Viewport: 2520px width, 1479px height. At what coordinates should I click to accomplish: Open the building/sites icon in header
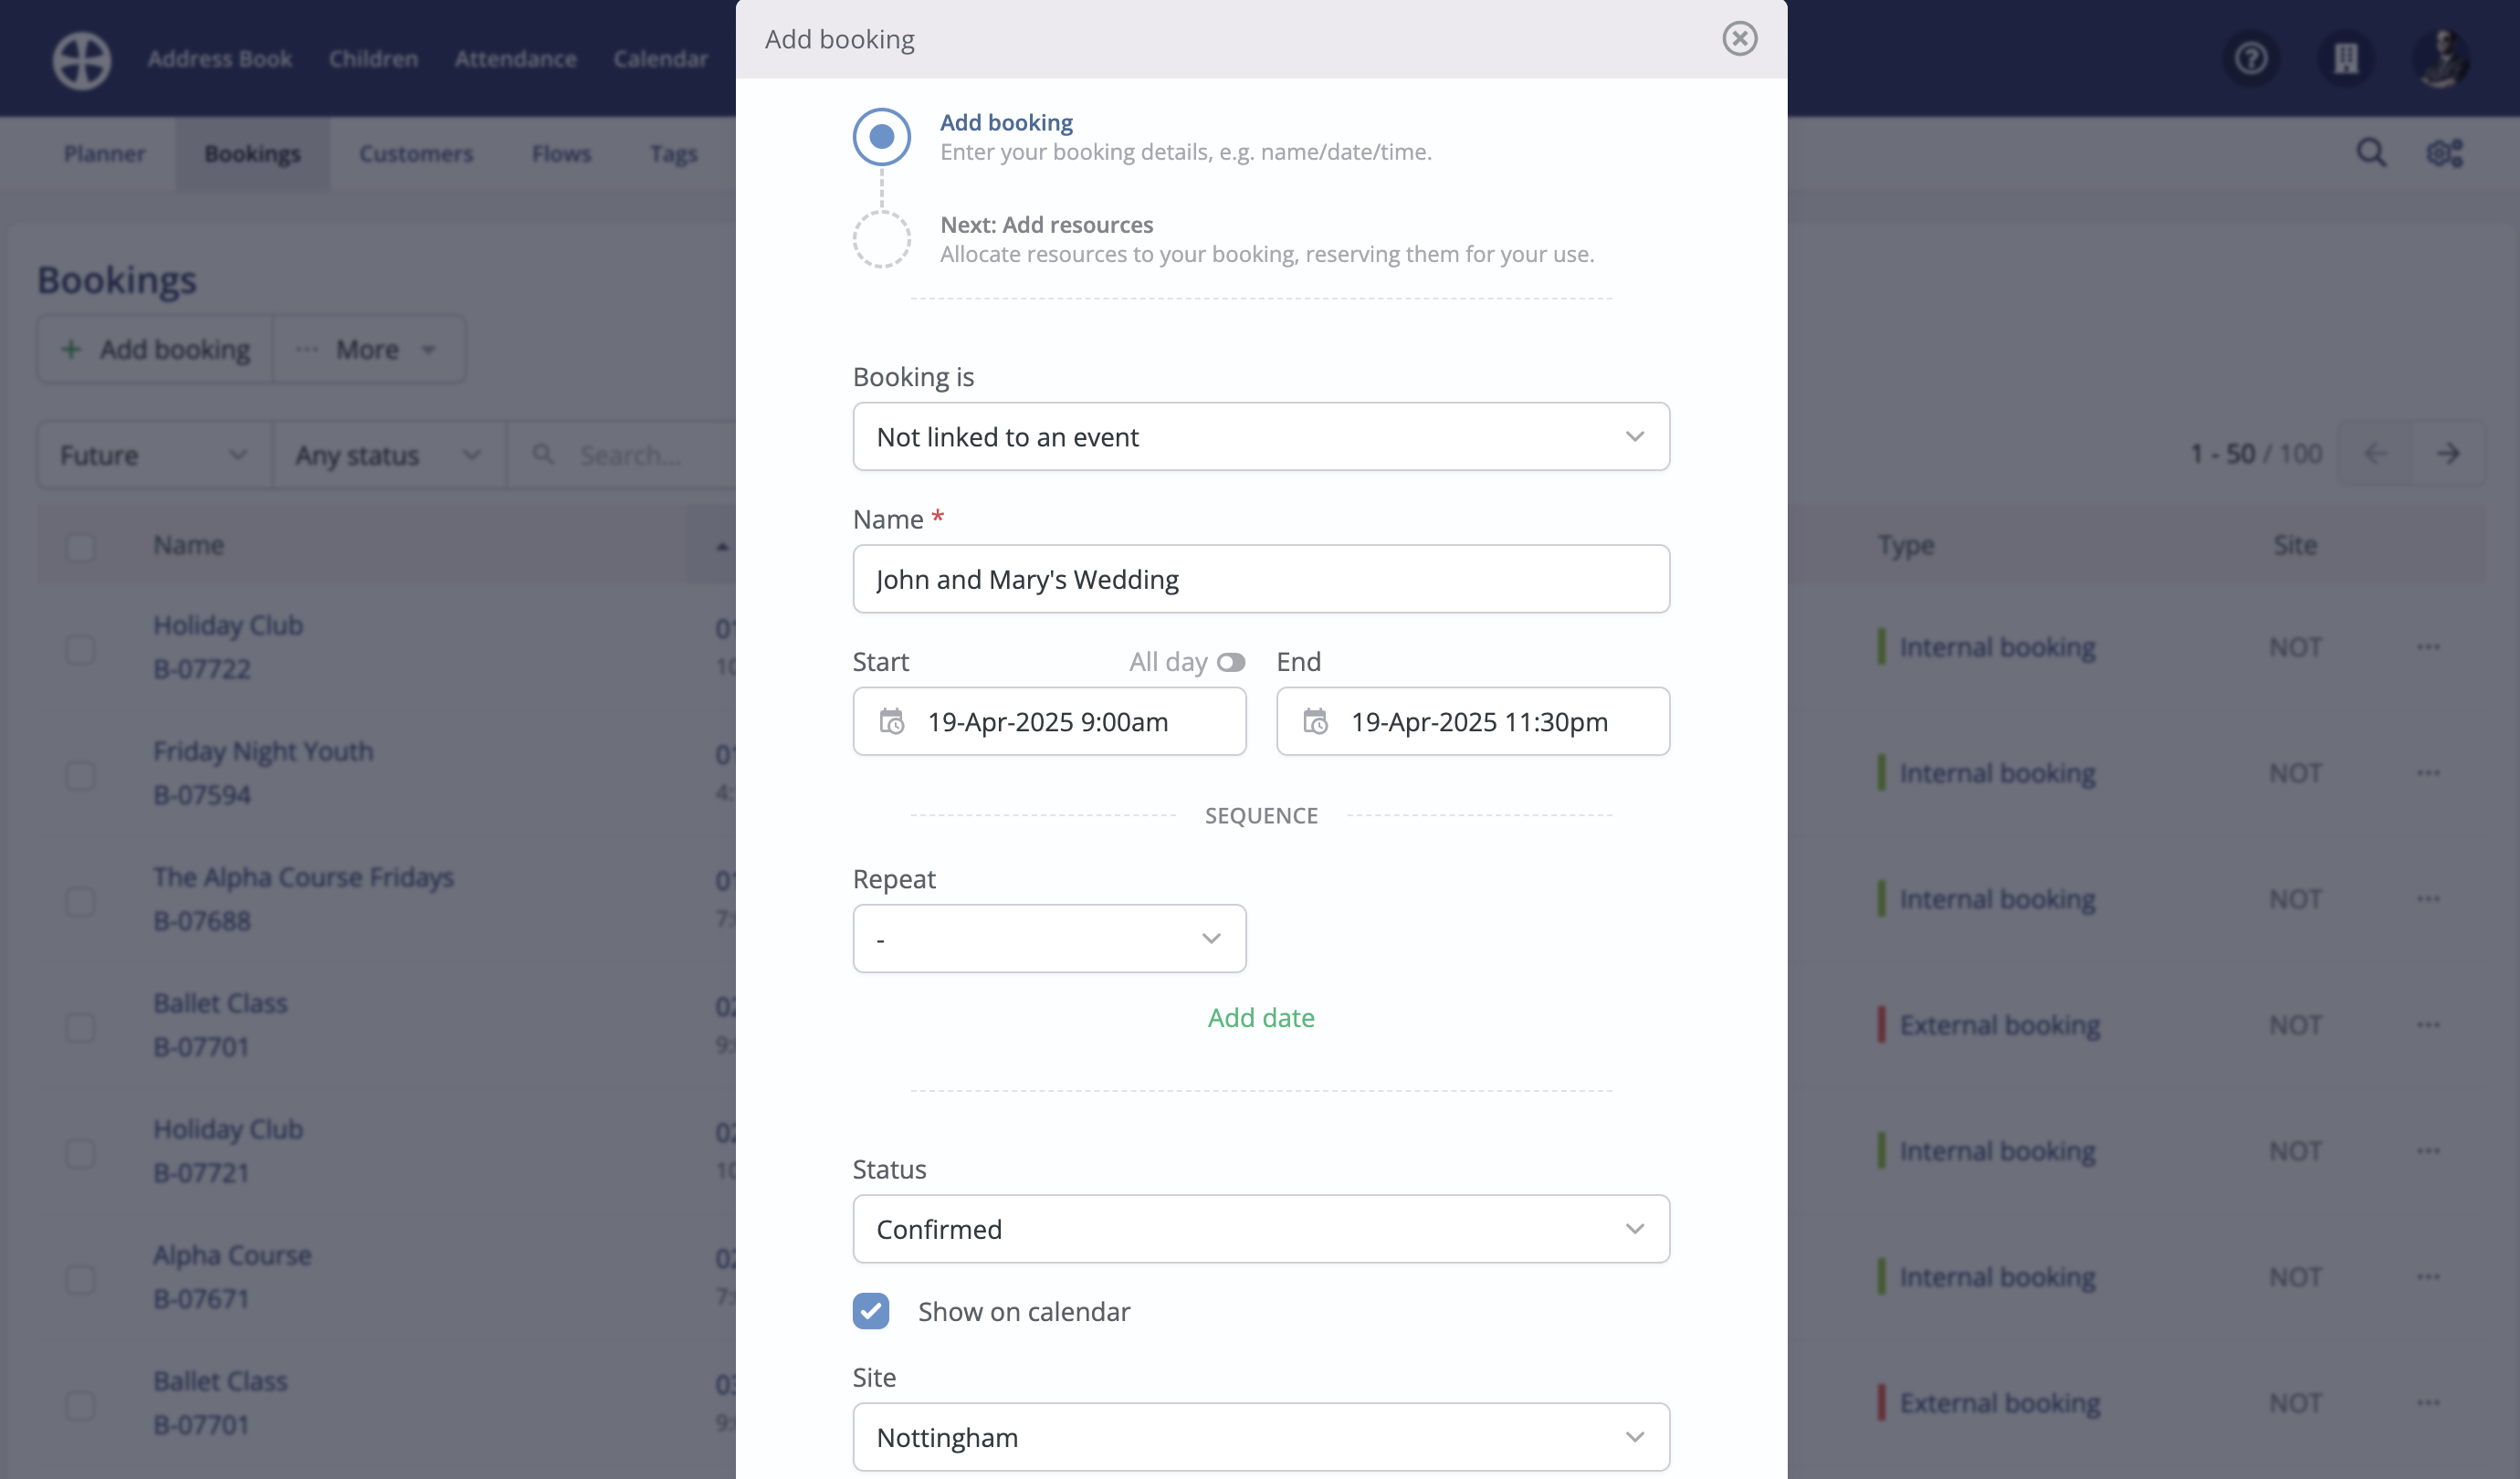2345,59
